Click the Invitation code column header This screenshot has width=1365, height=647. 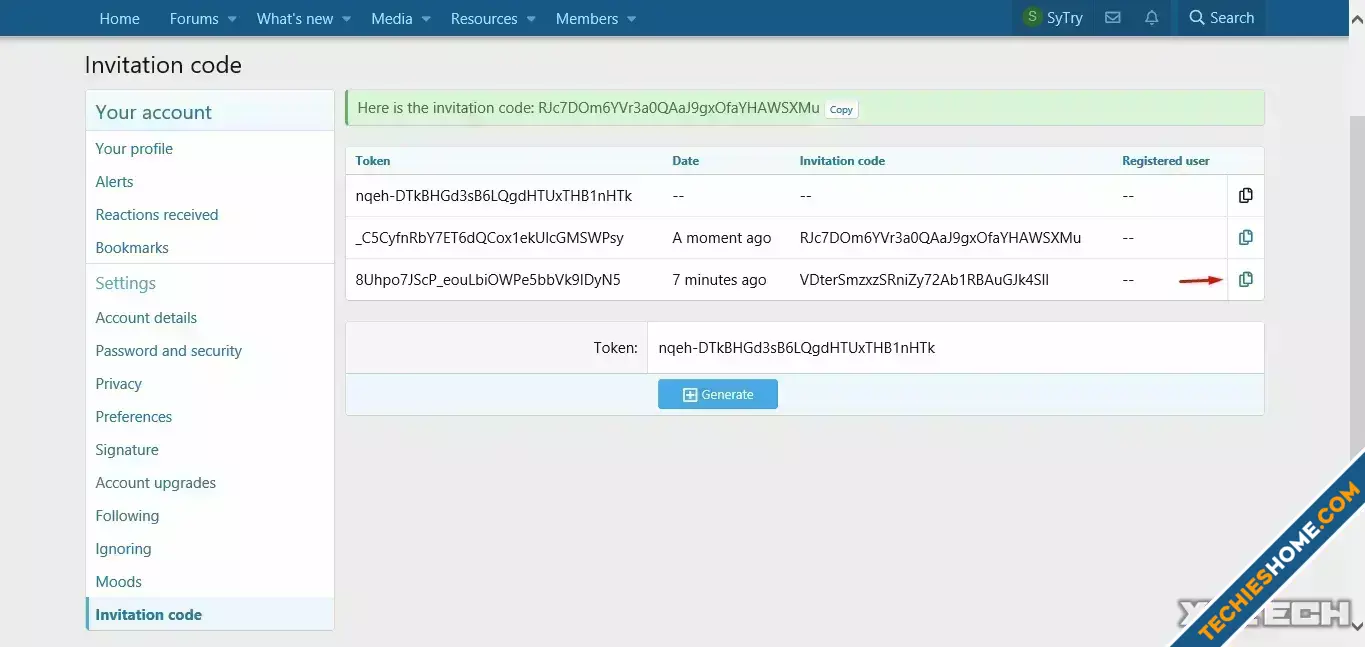pyautogui.click(x=842, y=161)
